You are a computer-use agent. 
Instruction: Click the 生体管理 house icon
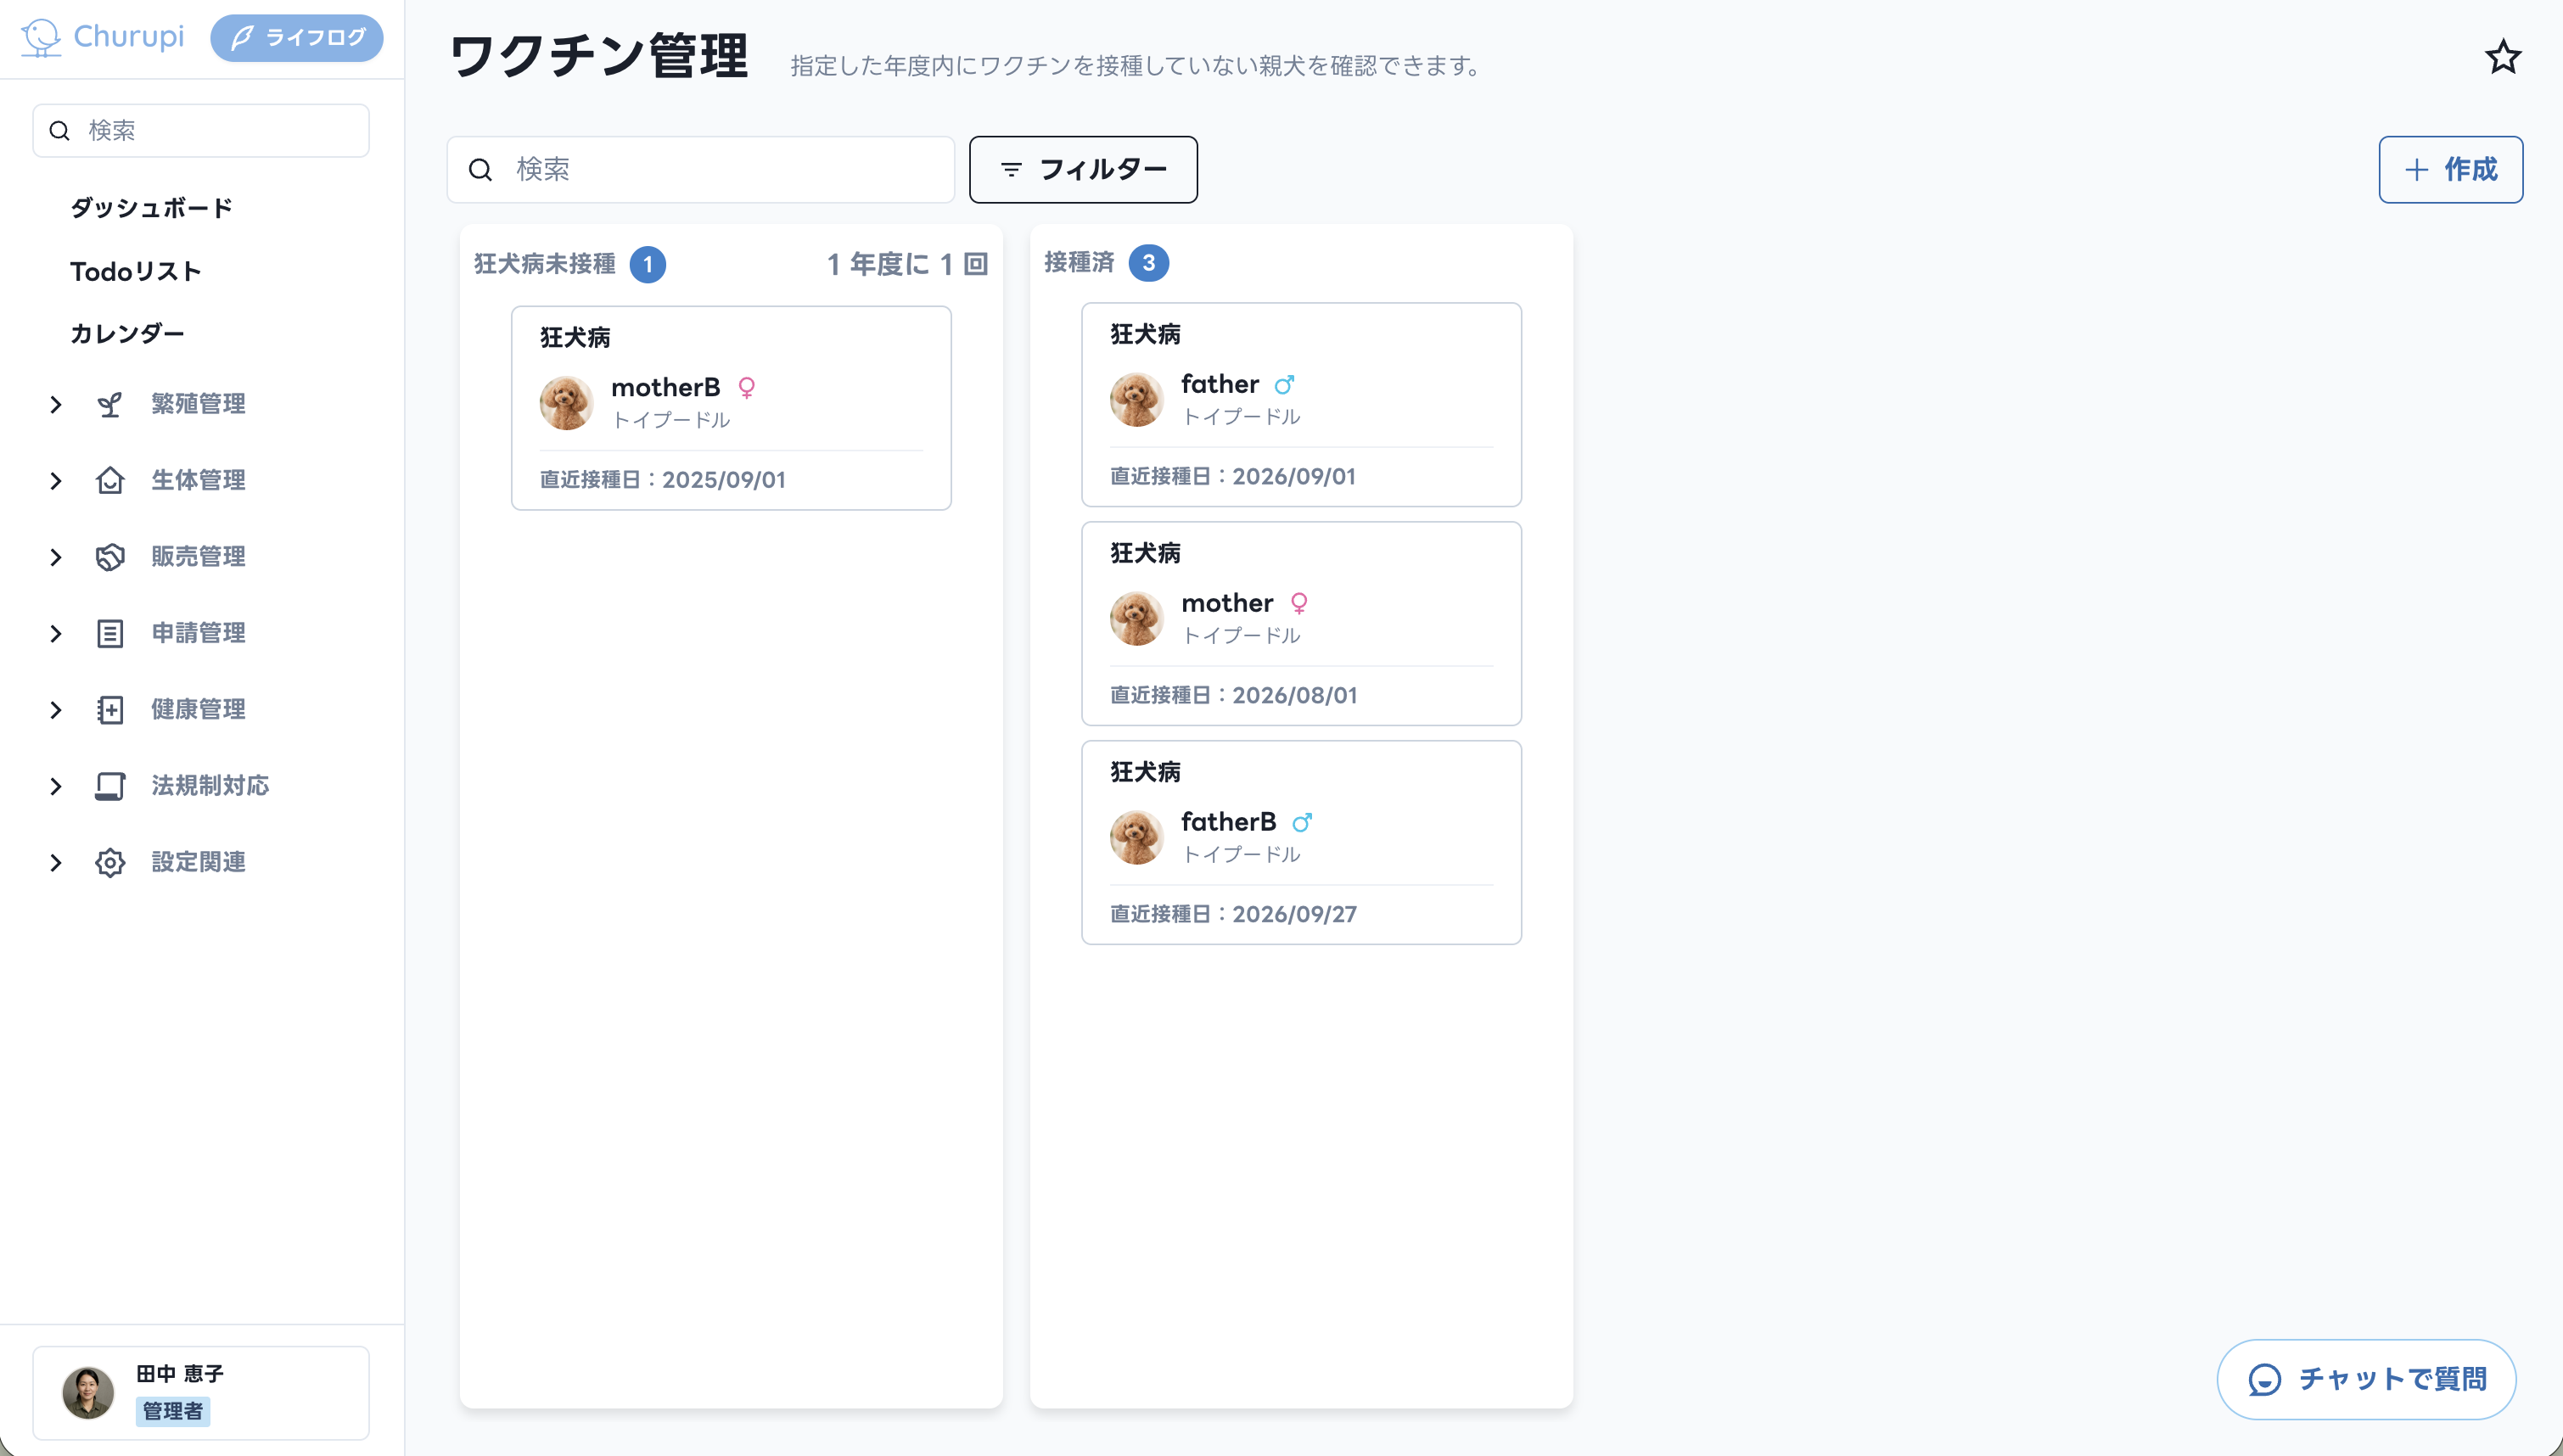(110, 480)
